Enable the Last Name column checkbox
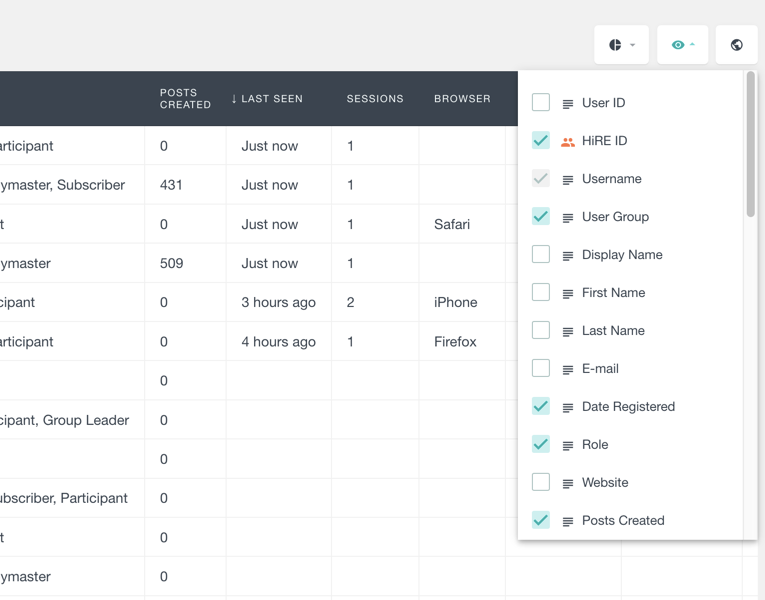This screenshot has width=765, height=600. tap(541, 330)
